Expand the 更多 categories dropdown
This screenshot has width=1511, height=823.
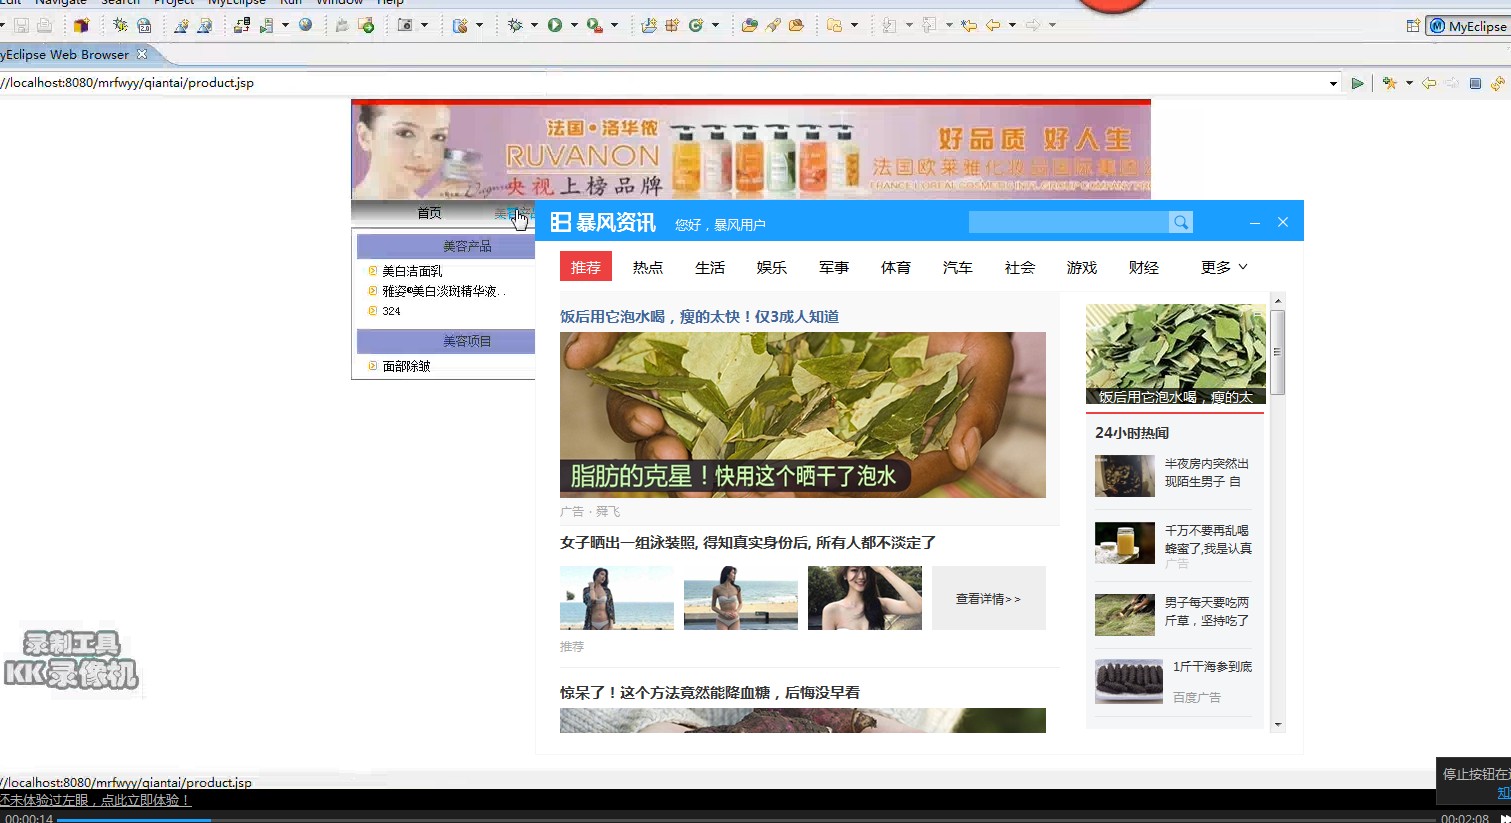point(1224,267)
